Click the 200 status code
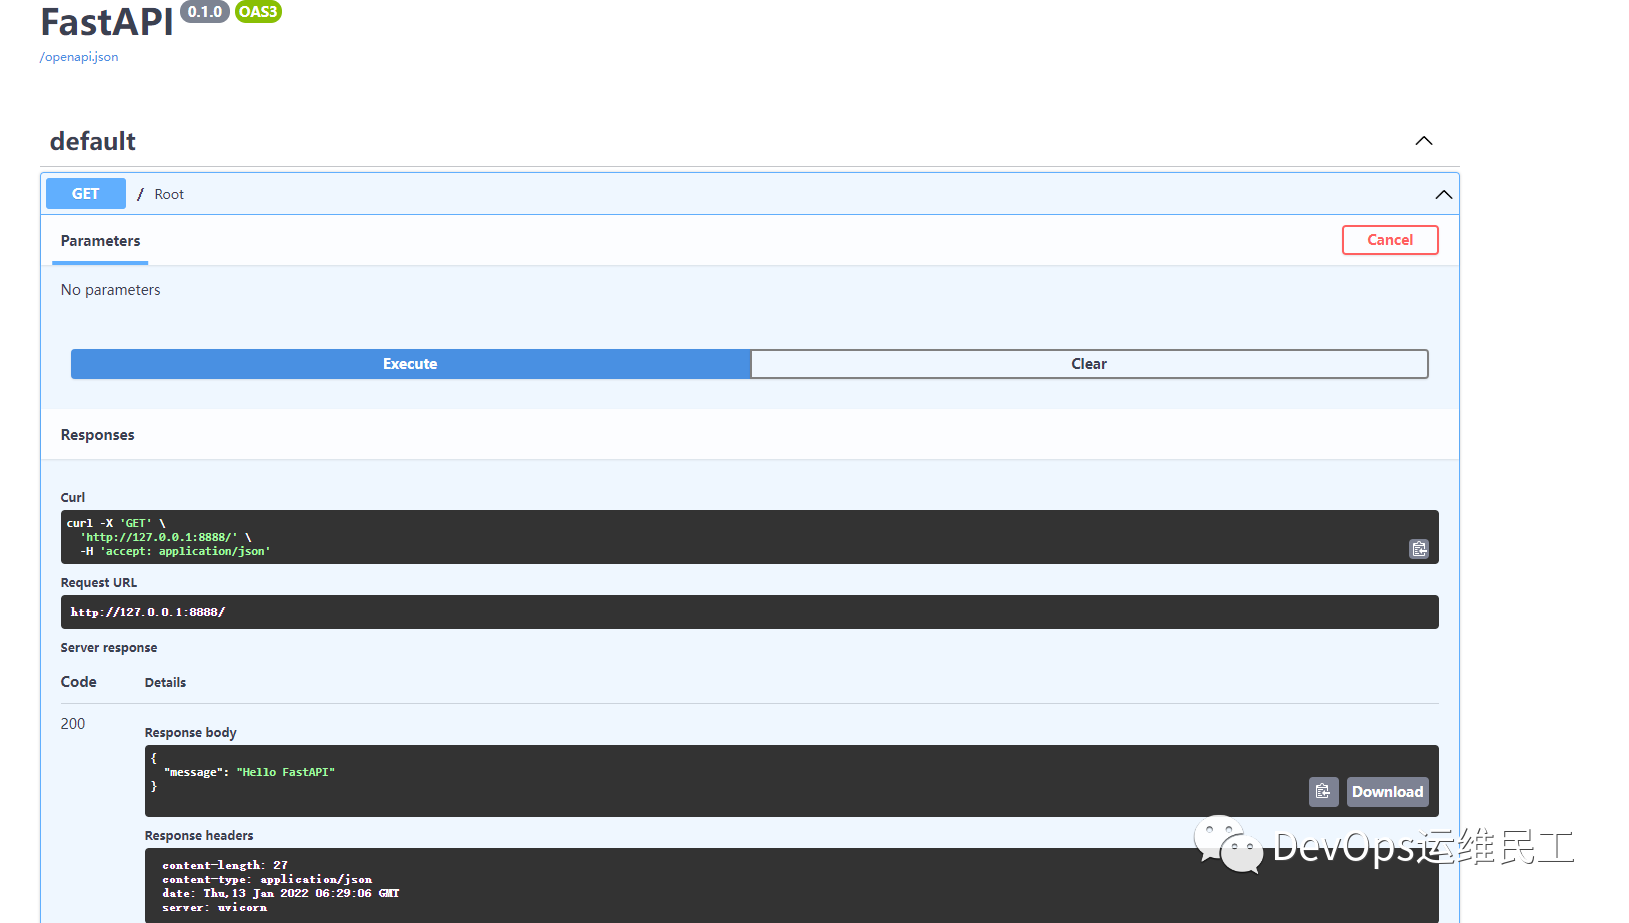 coord(73,723)
